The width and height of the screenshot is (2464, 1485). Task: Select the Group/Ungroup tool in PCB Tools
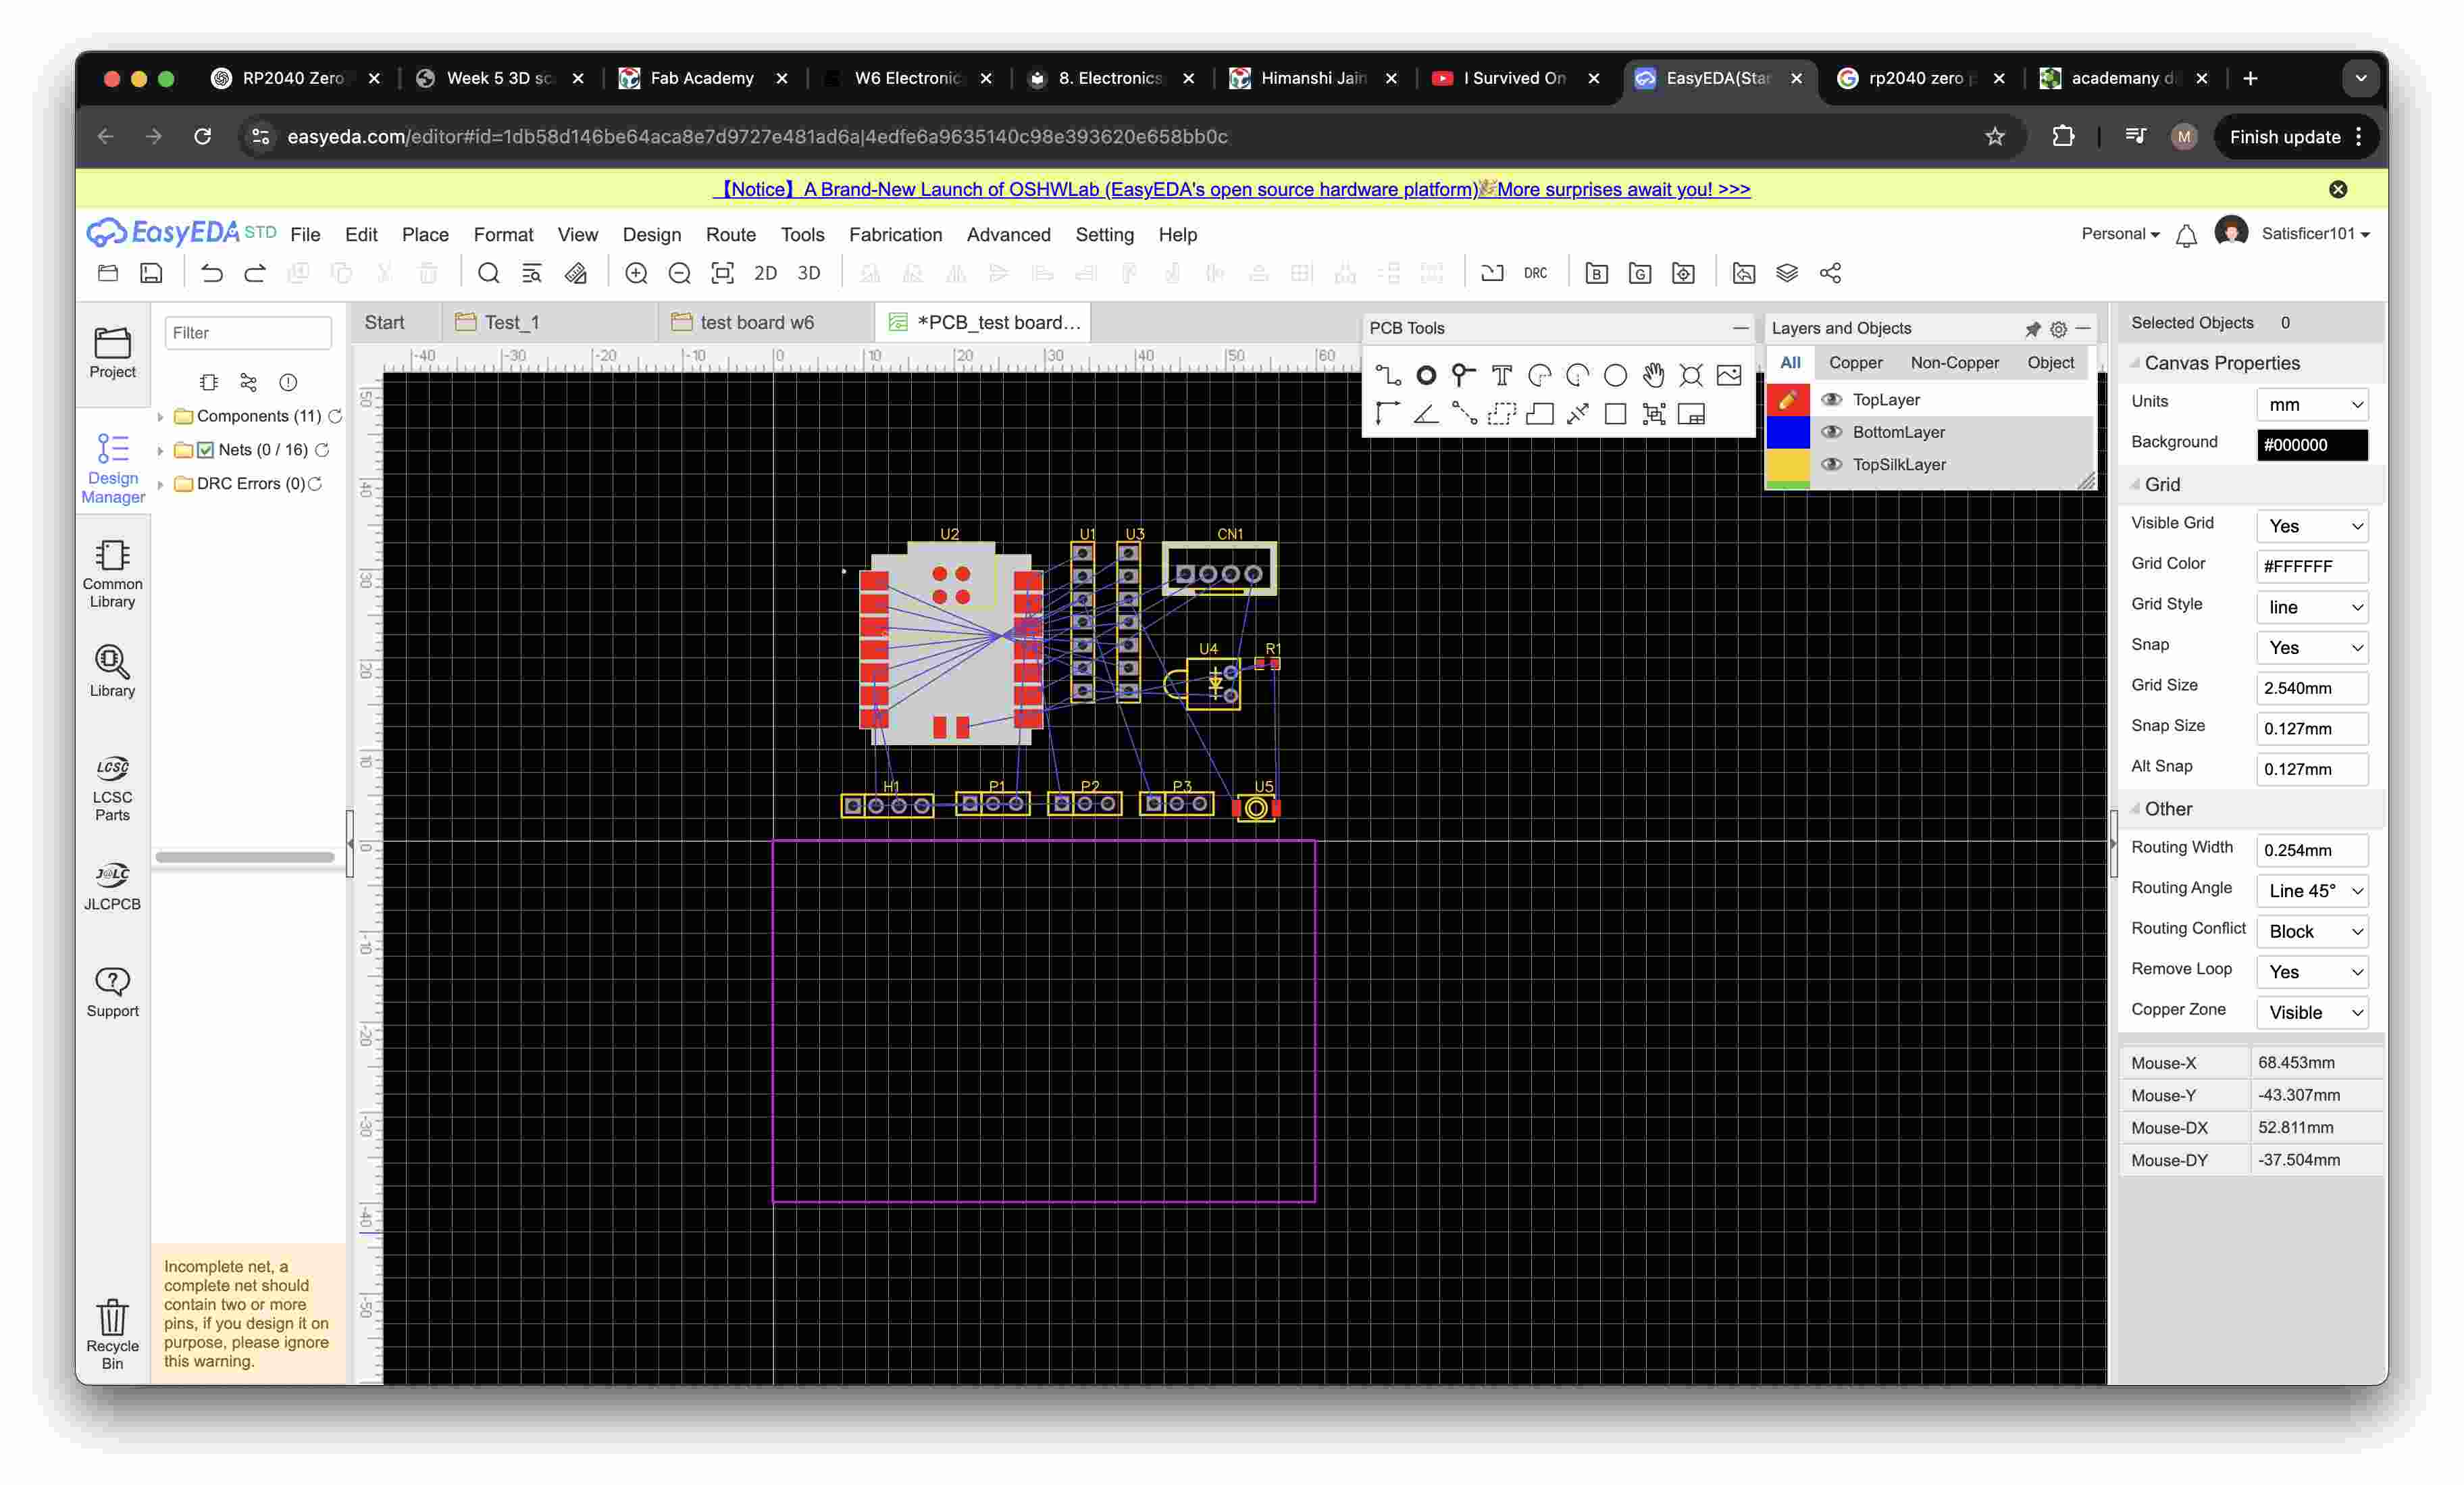click(x=1654, y=414)
